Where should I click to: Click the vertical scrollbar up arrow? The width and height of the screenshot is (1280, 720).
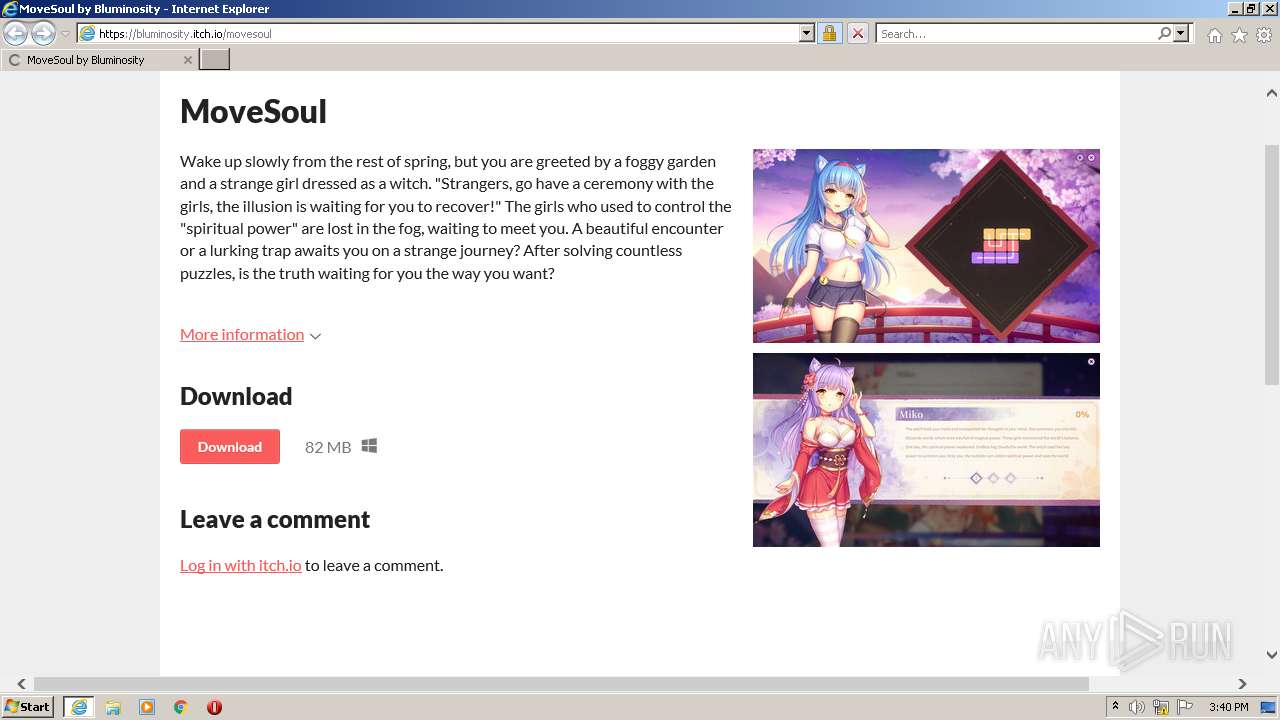pos(1271,93)
